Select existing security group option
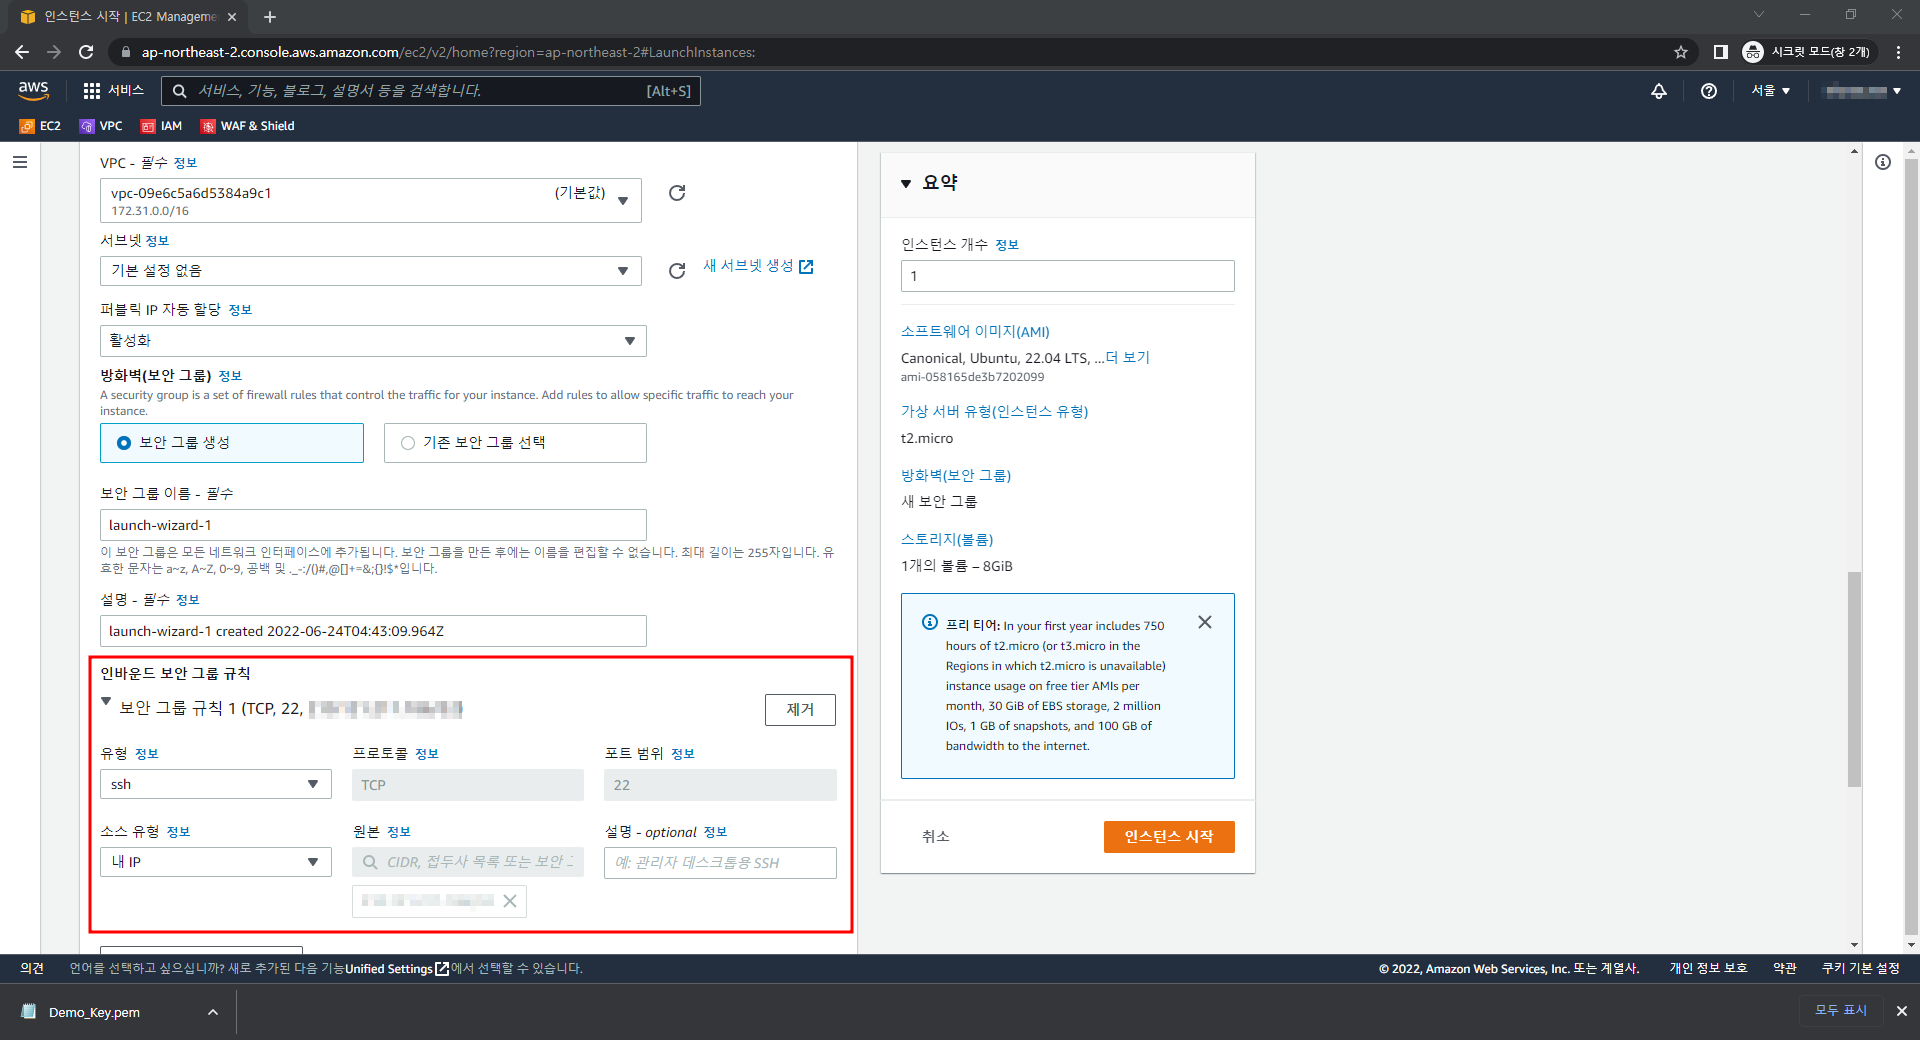Viewport: 1920px width, 1040px height. 515,443
